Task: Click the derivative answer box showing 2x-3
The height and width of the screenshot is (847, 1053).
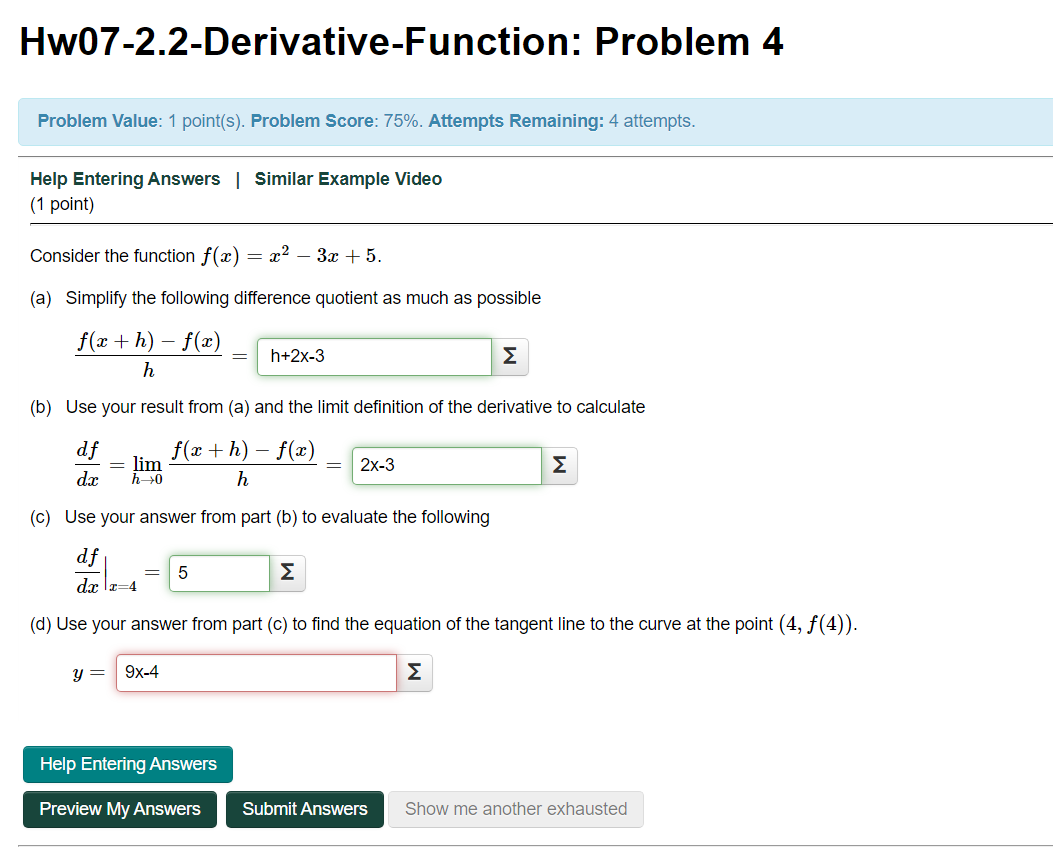Action: (x=446, y=465)
